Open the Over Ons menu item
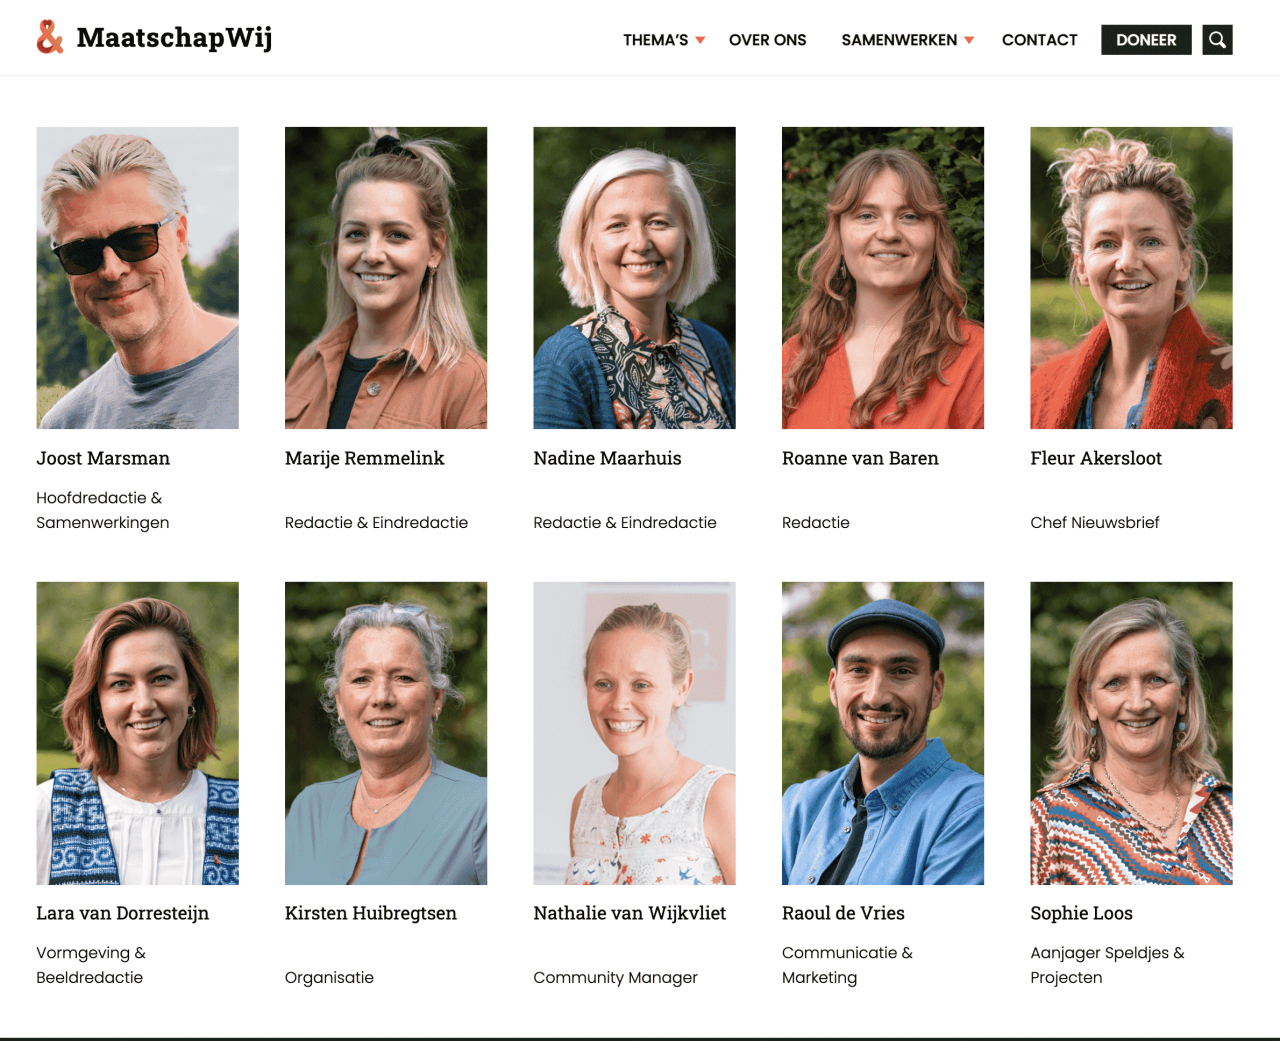This screenshot has width=1280, height=1041. (x=767, y=40)
